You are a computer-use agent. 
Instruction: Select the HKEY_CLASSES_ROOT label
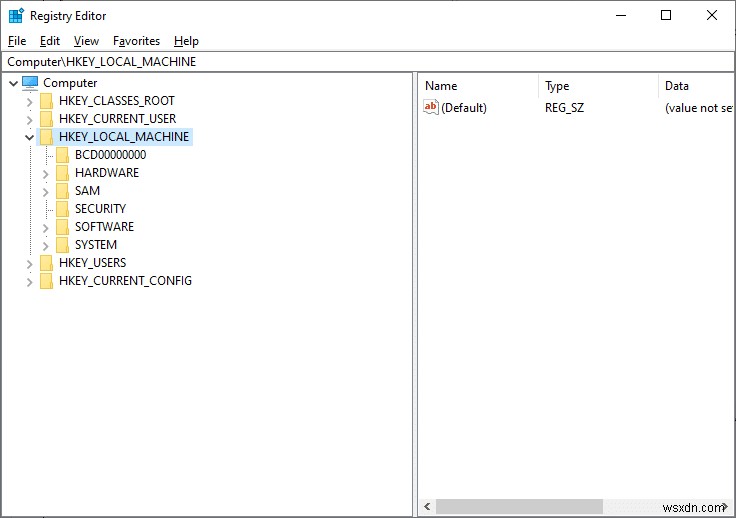coord(117,101)
